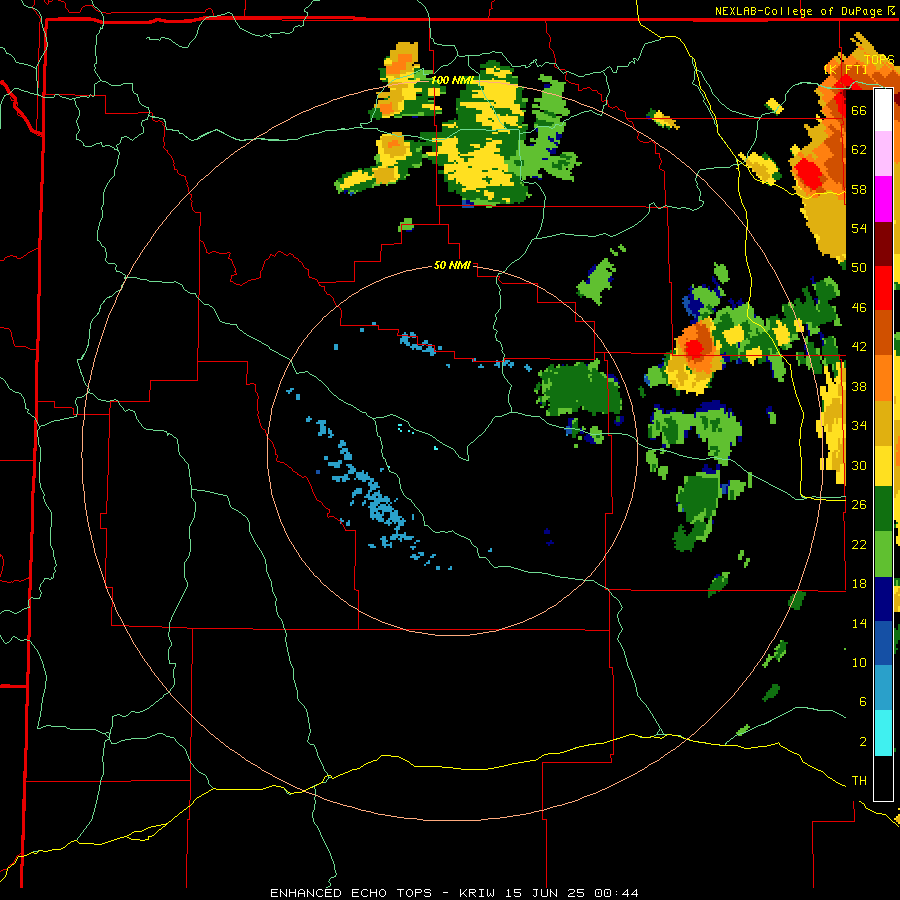Click the 54 legend value
The width and height of the screenshot is (900, 900).
click(x=859, y=228)
